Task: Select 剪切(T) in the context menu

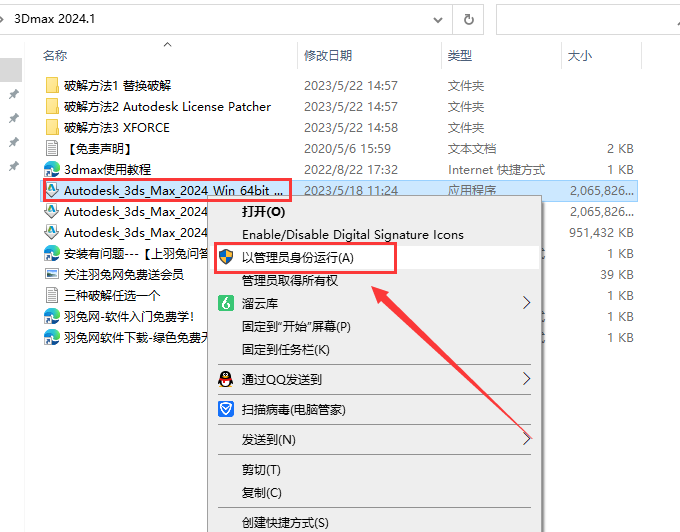Action: coord(261,470)
